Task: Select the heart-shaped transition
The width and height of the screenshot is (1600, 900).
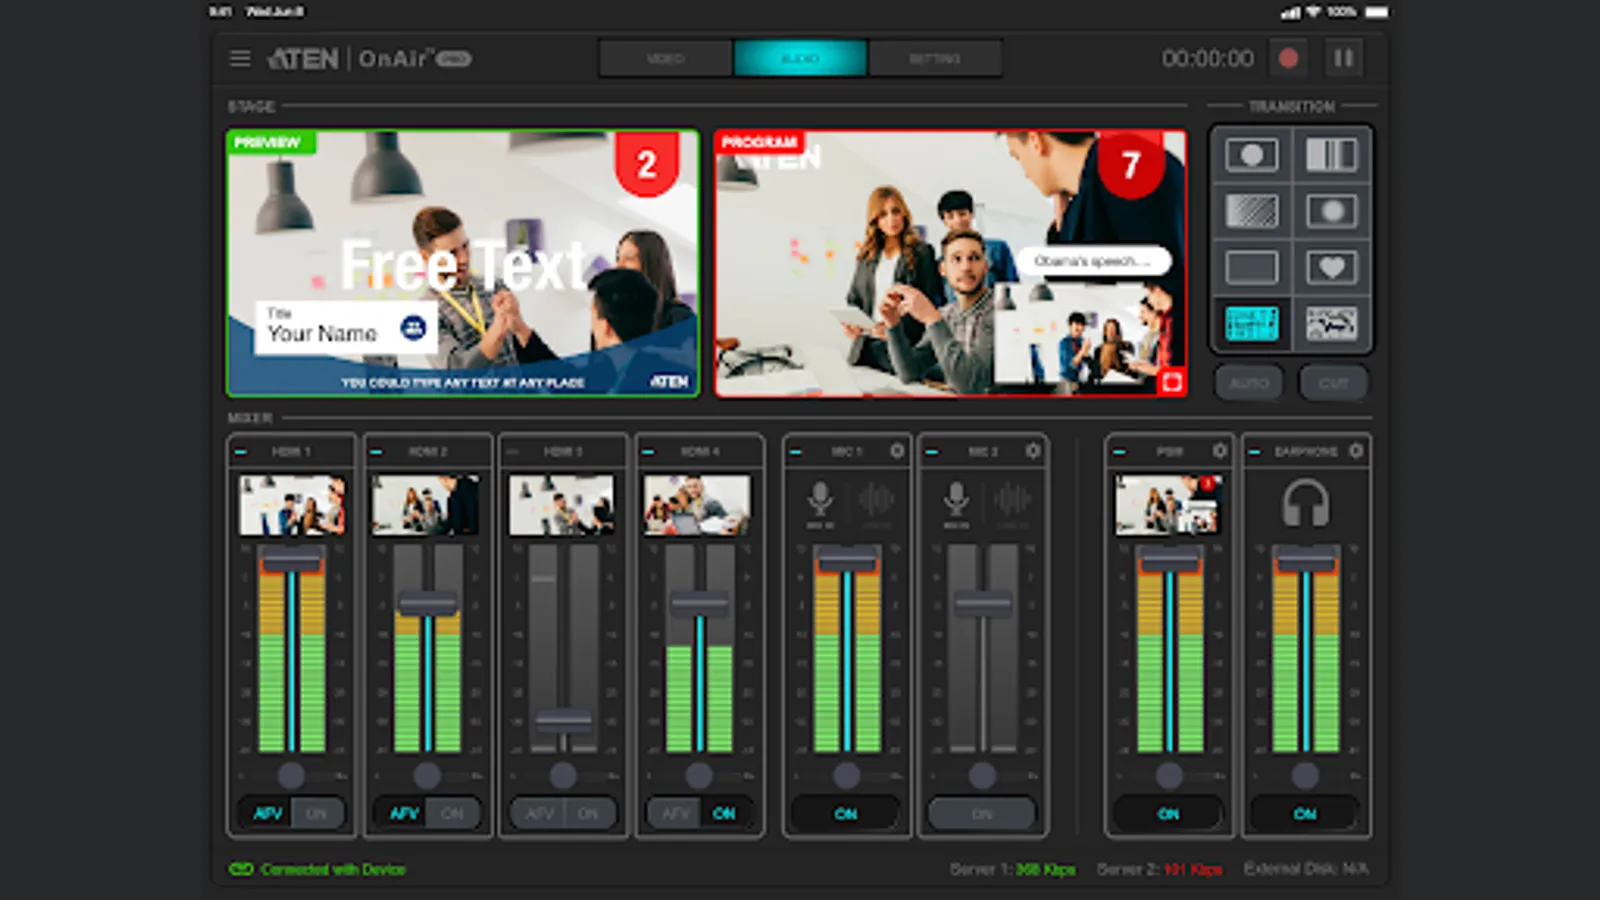Action: click(x=1331, y=267)
